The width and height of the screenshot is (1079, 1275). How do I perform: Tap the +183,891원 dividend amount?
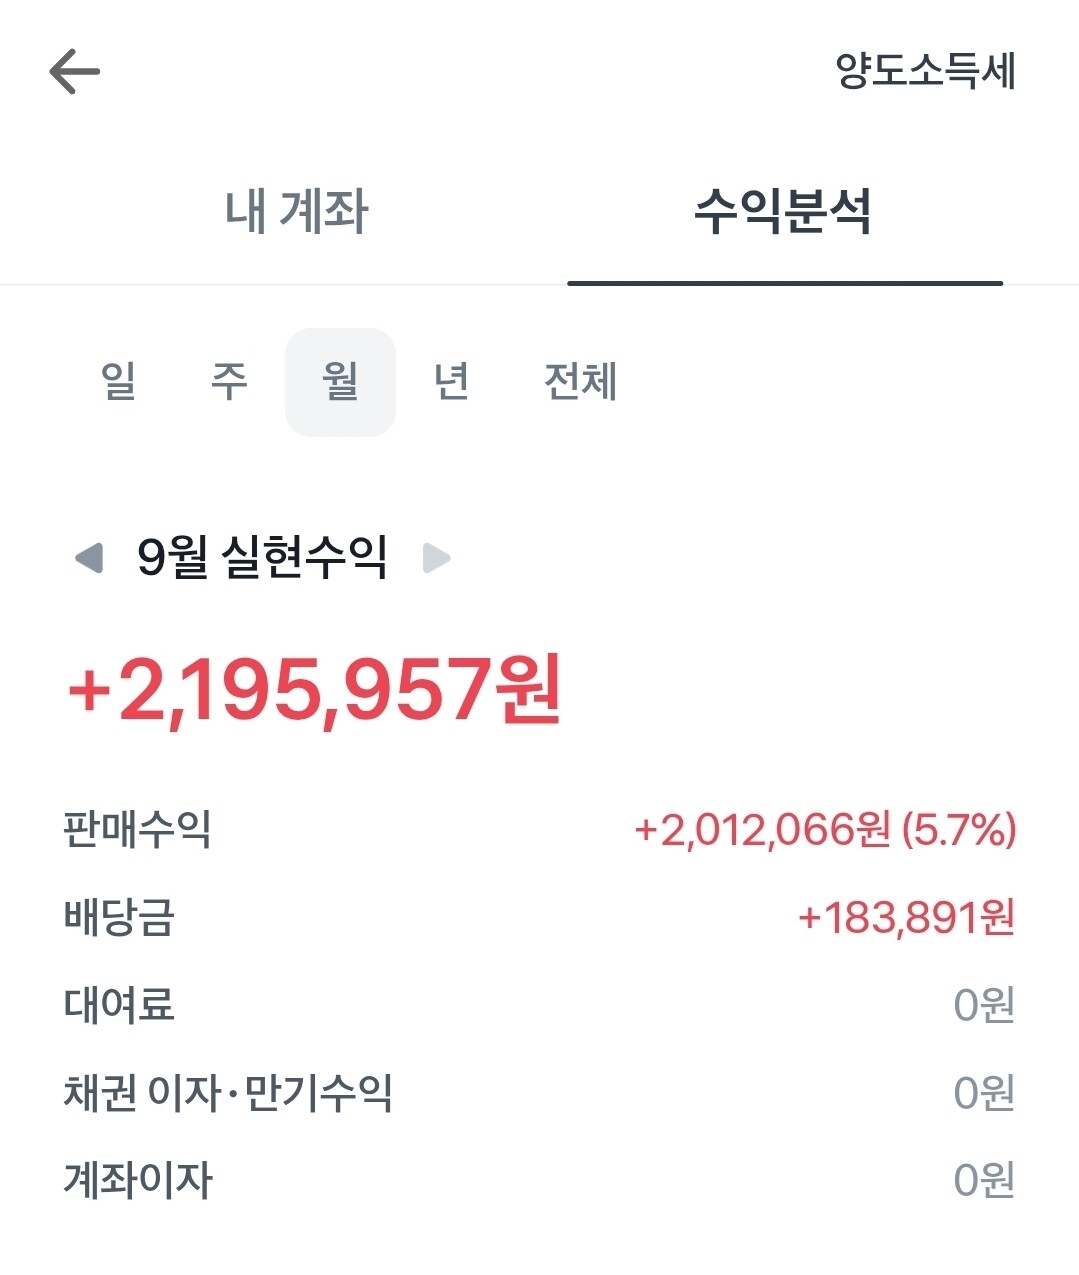[x=906, y=917]
